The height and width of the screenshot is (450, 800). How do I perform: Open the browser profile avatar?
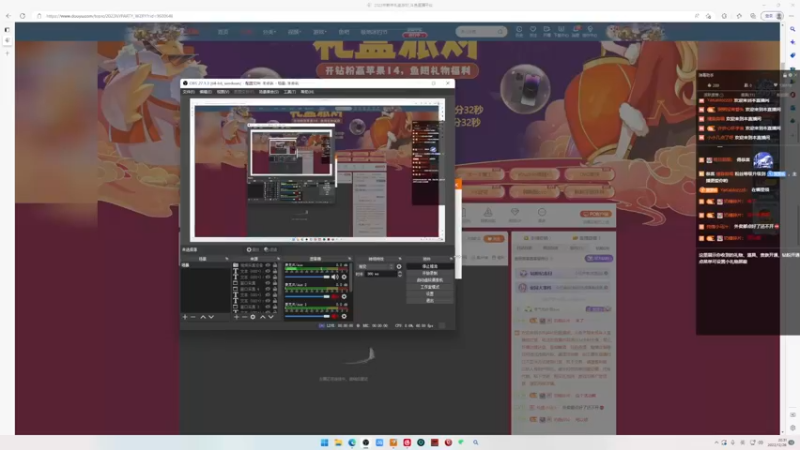779,16
